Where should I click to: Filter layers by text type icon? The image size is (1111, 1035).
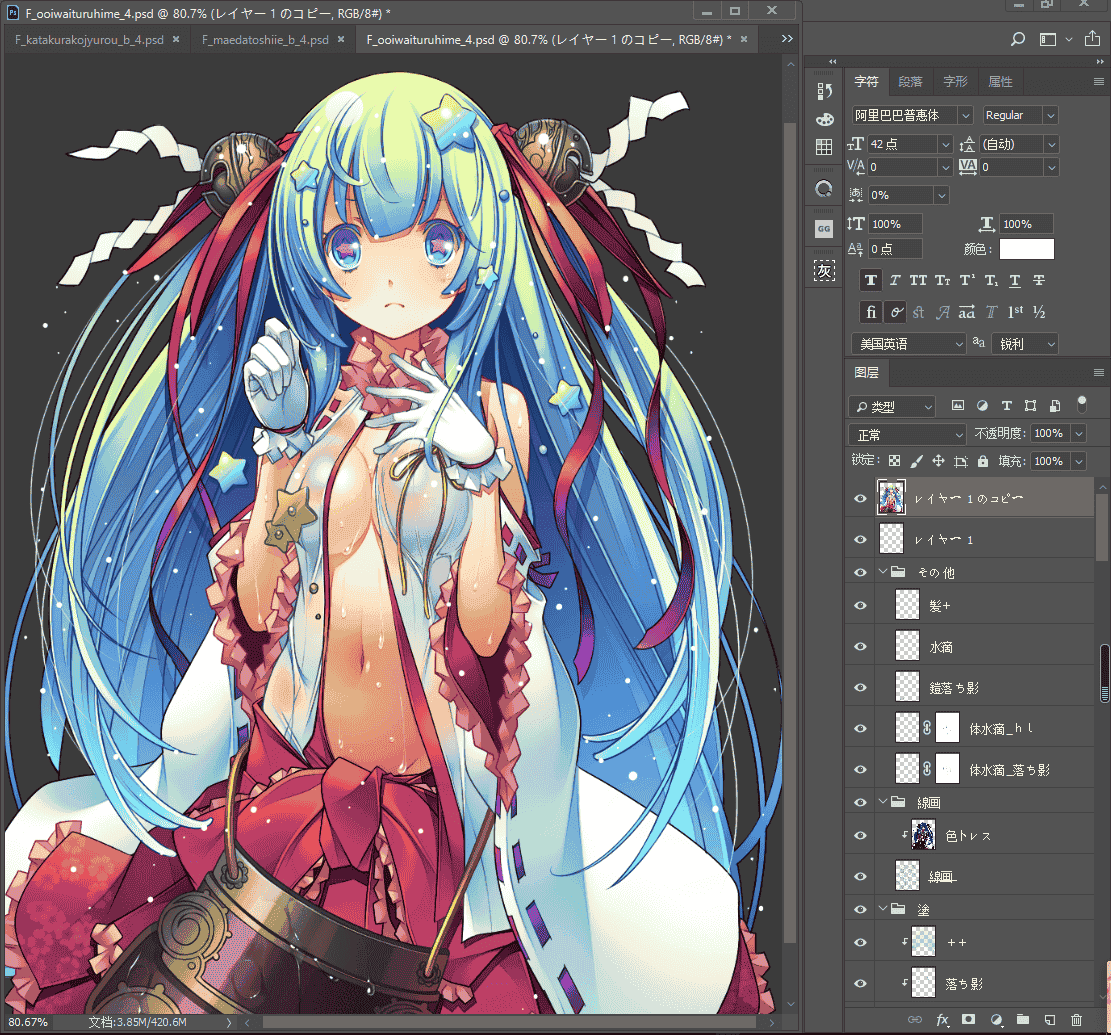1006,406
